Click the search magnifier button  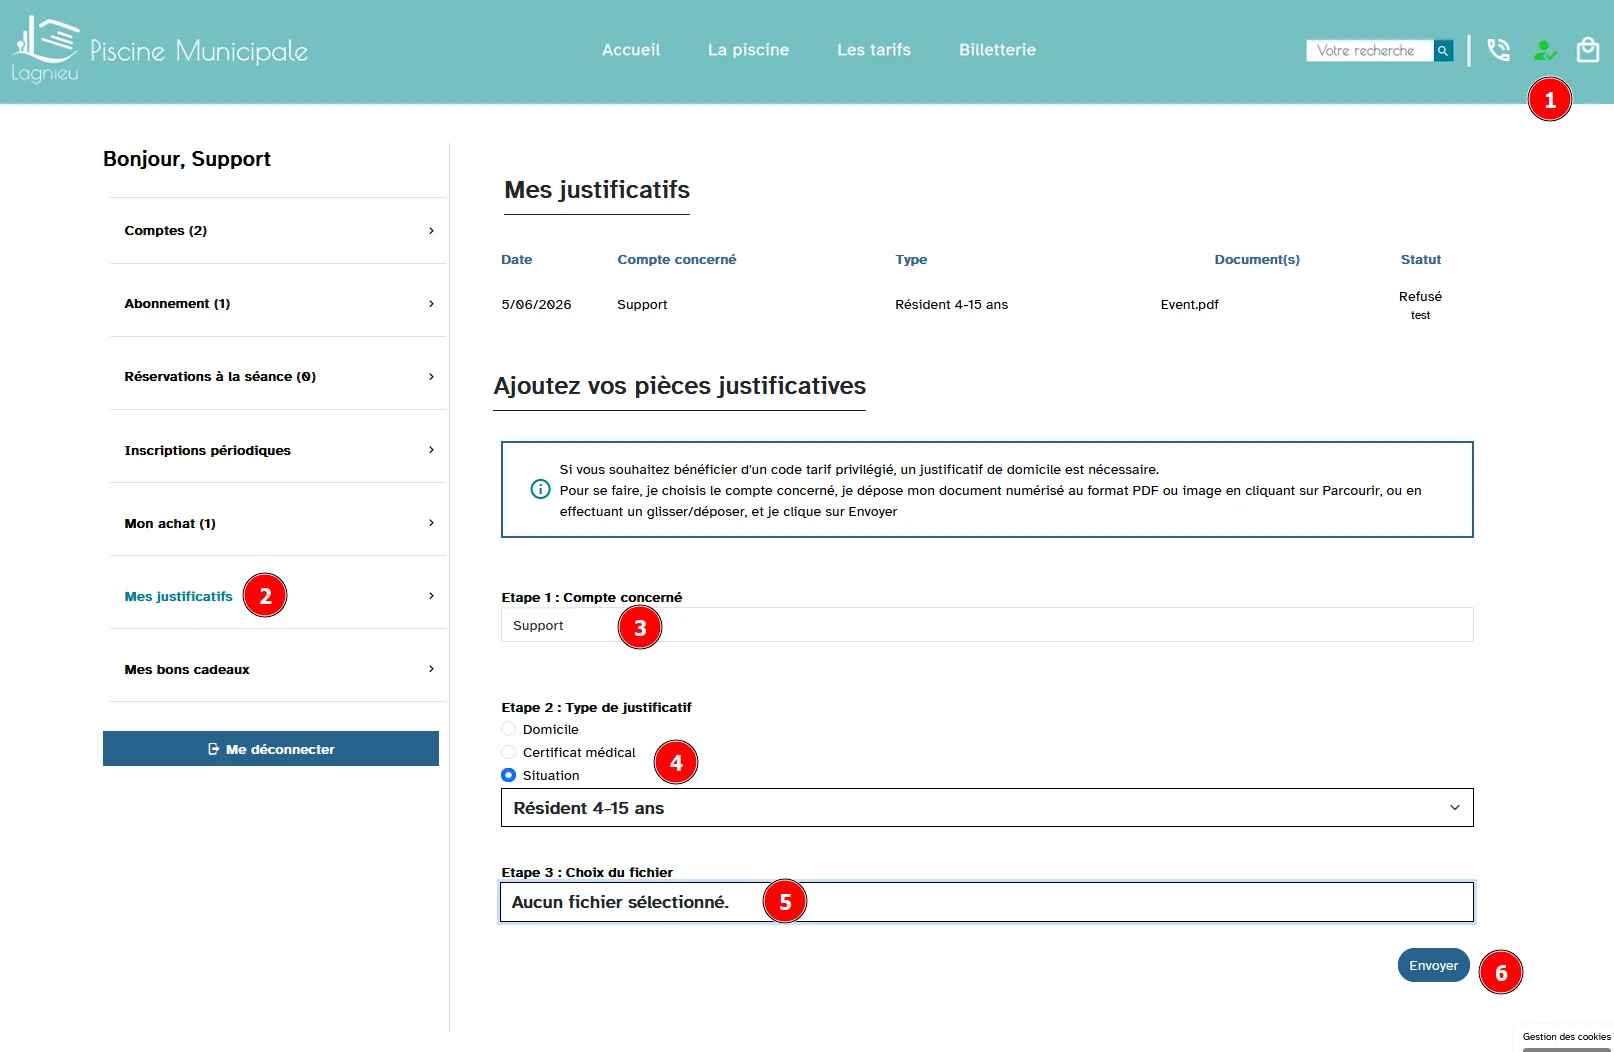[x=1443, y=50]
